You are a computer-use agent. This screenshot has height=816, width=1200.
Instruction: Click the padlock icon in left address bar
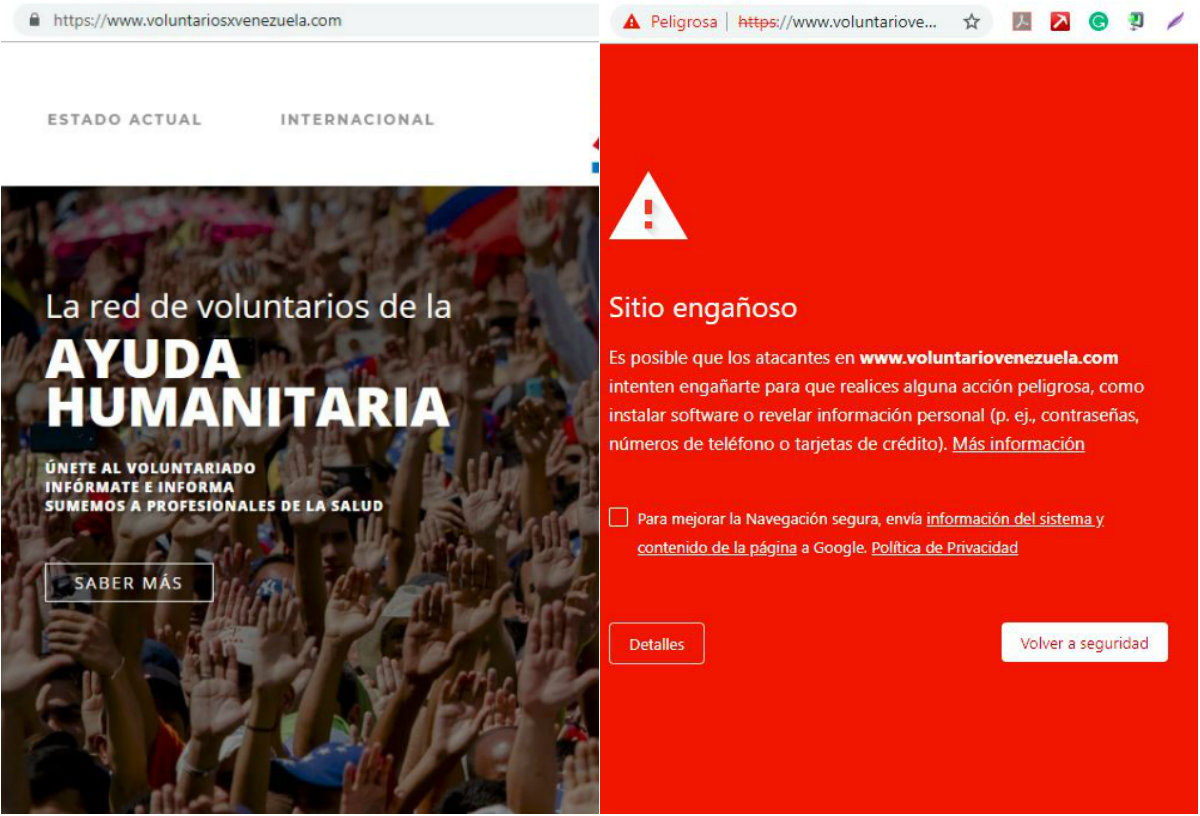click(x=36, y=20)
